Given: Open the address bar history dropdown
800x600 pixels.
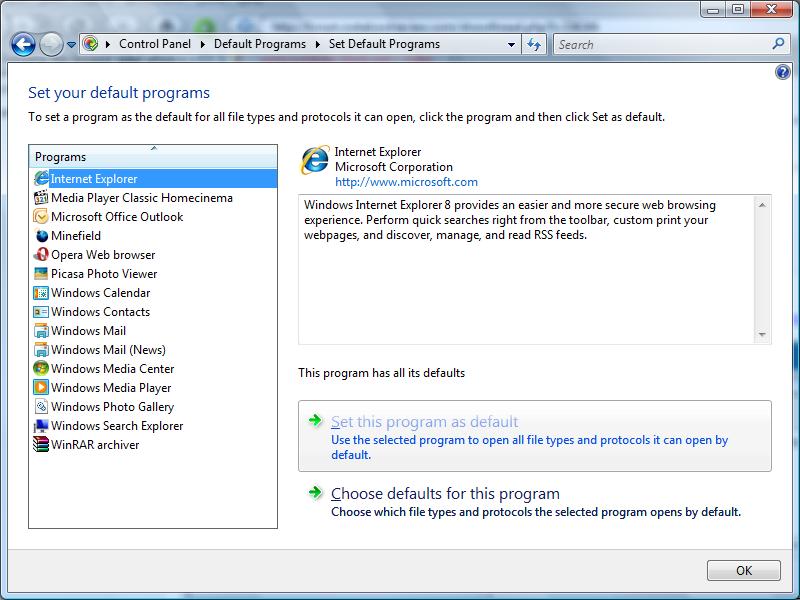Looking at the screenshot, I should (511, 44).
